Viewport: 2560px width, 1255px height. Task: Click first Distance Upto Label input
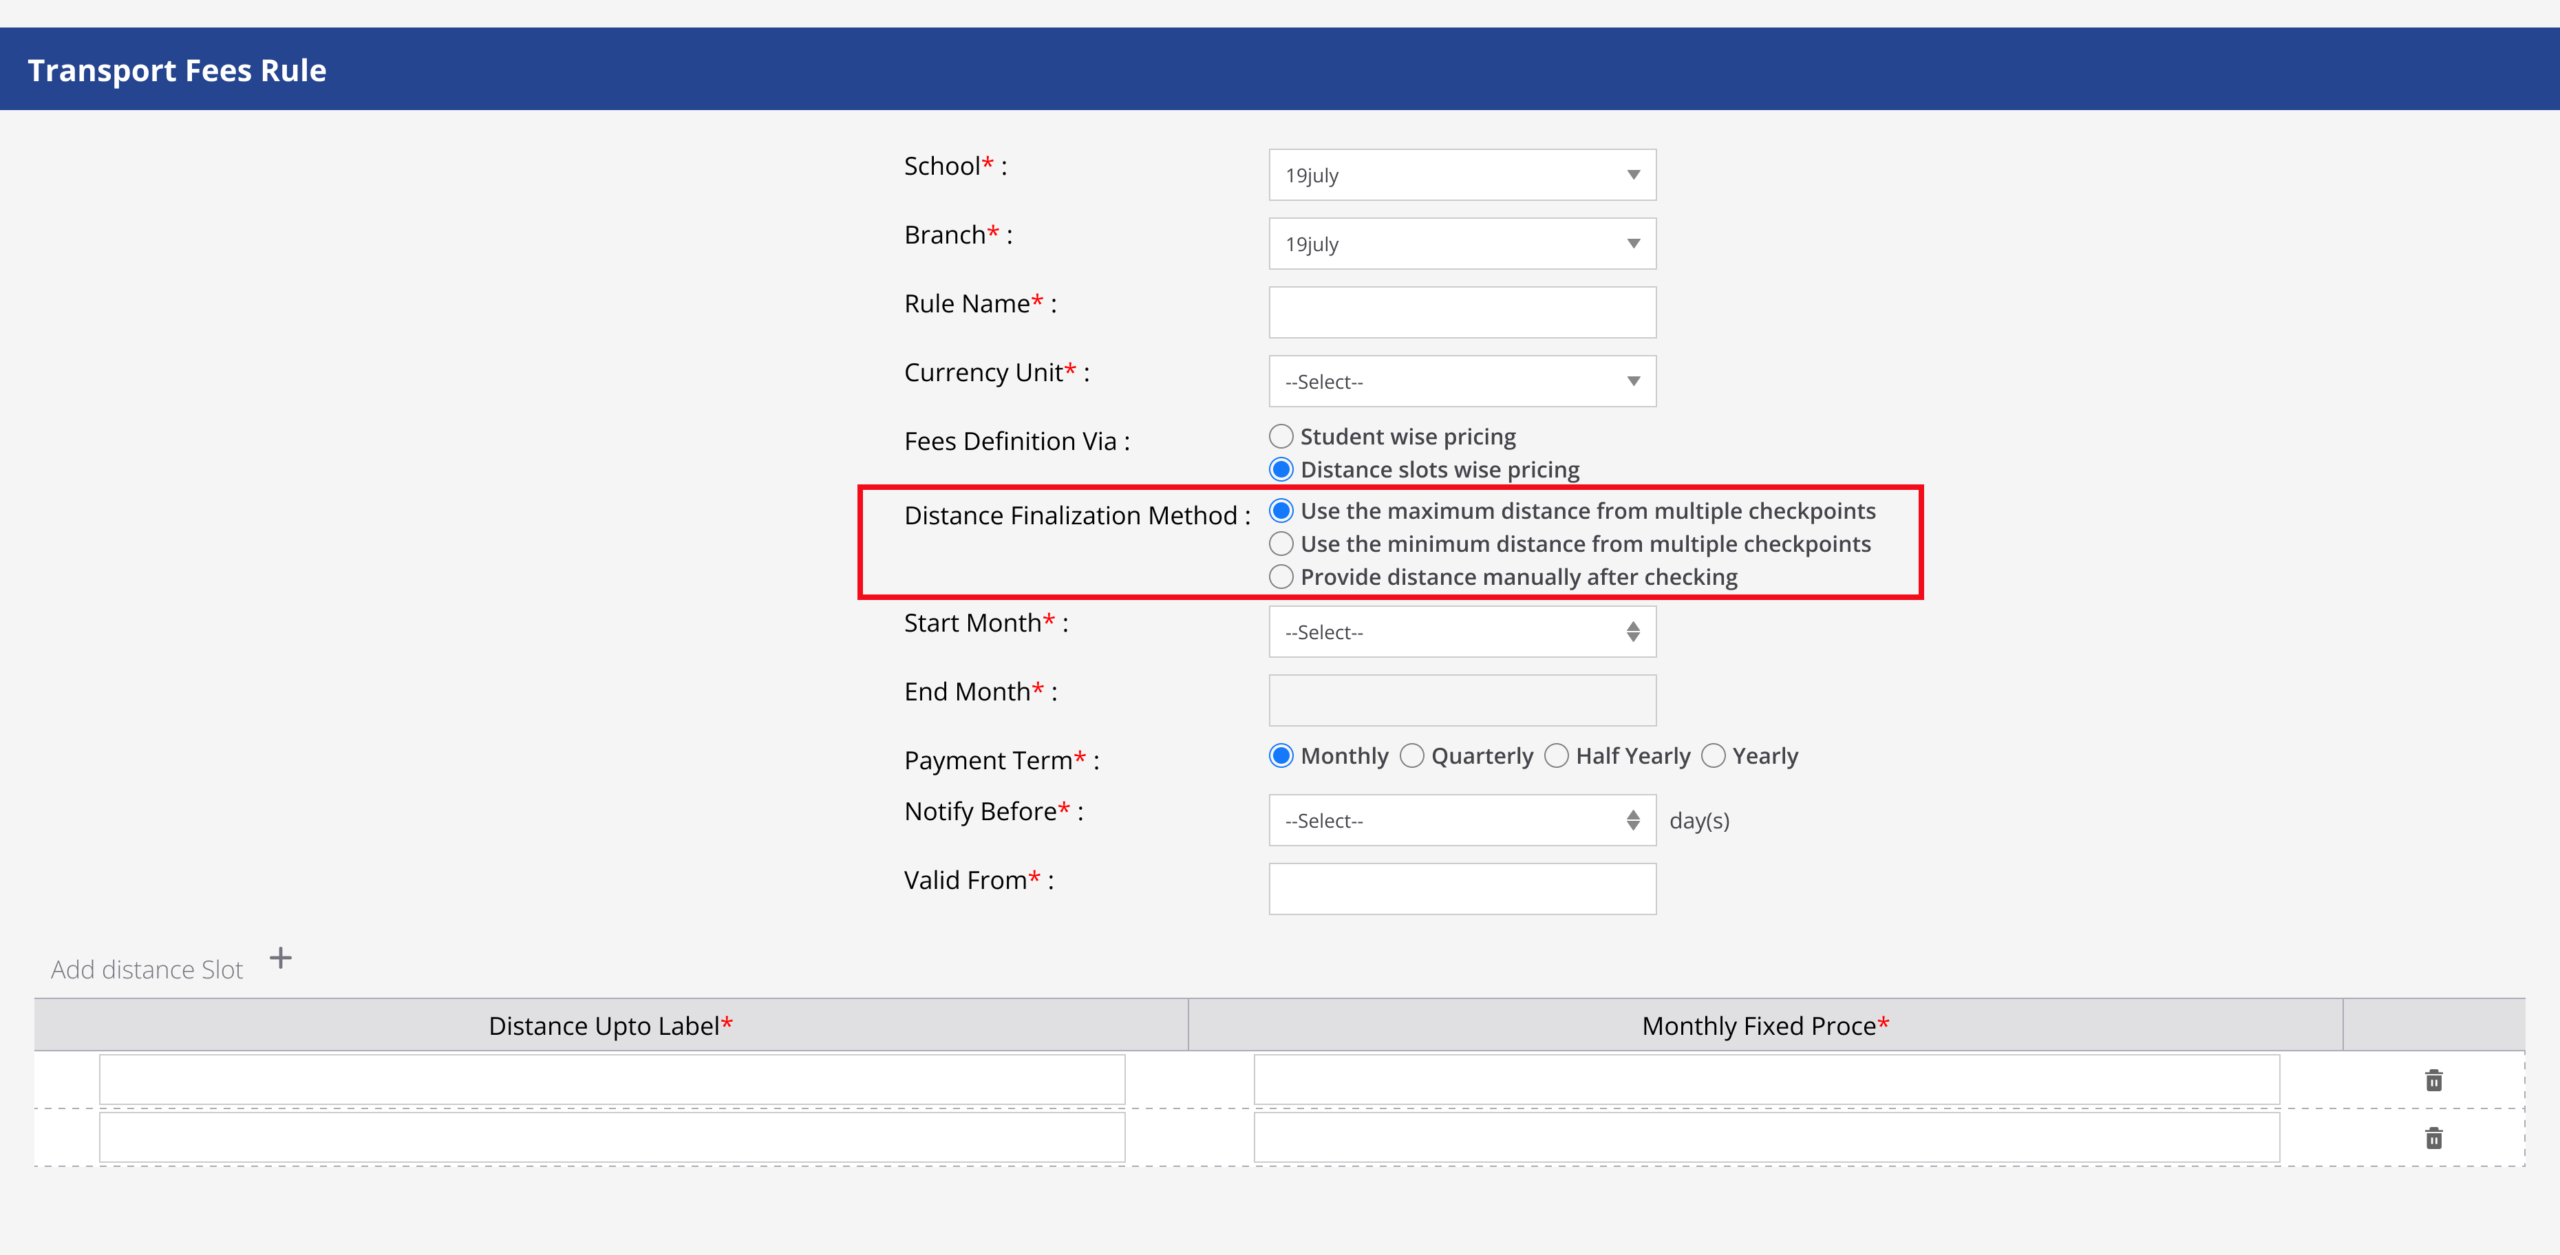click(x=611, y=1080)
